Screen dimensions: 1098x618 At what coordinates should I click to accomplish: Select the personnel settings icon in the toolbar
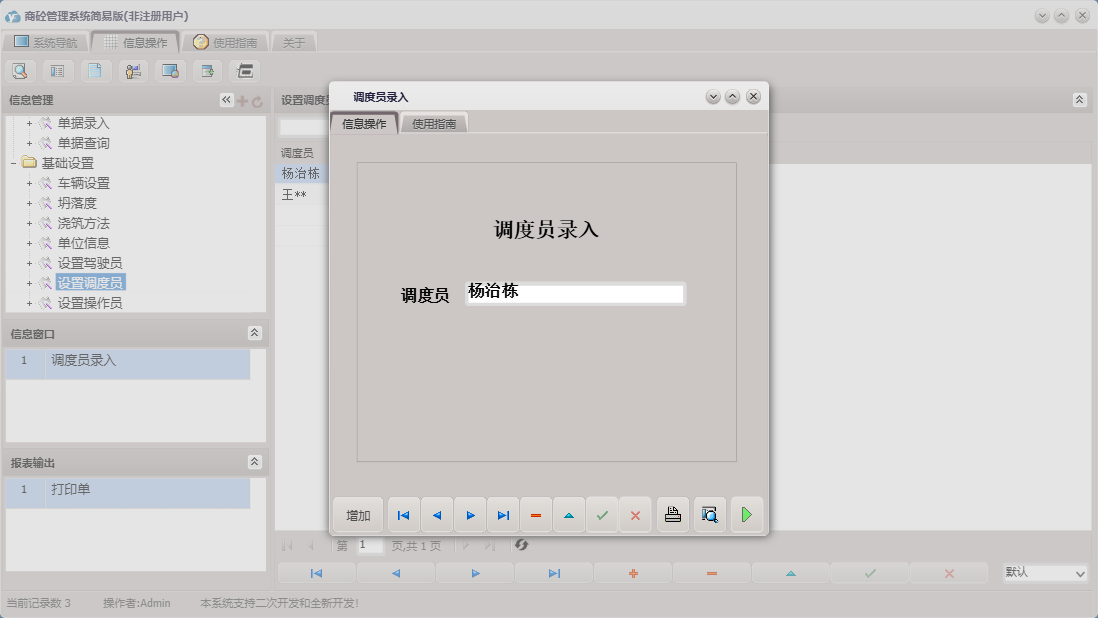132,70
